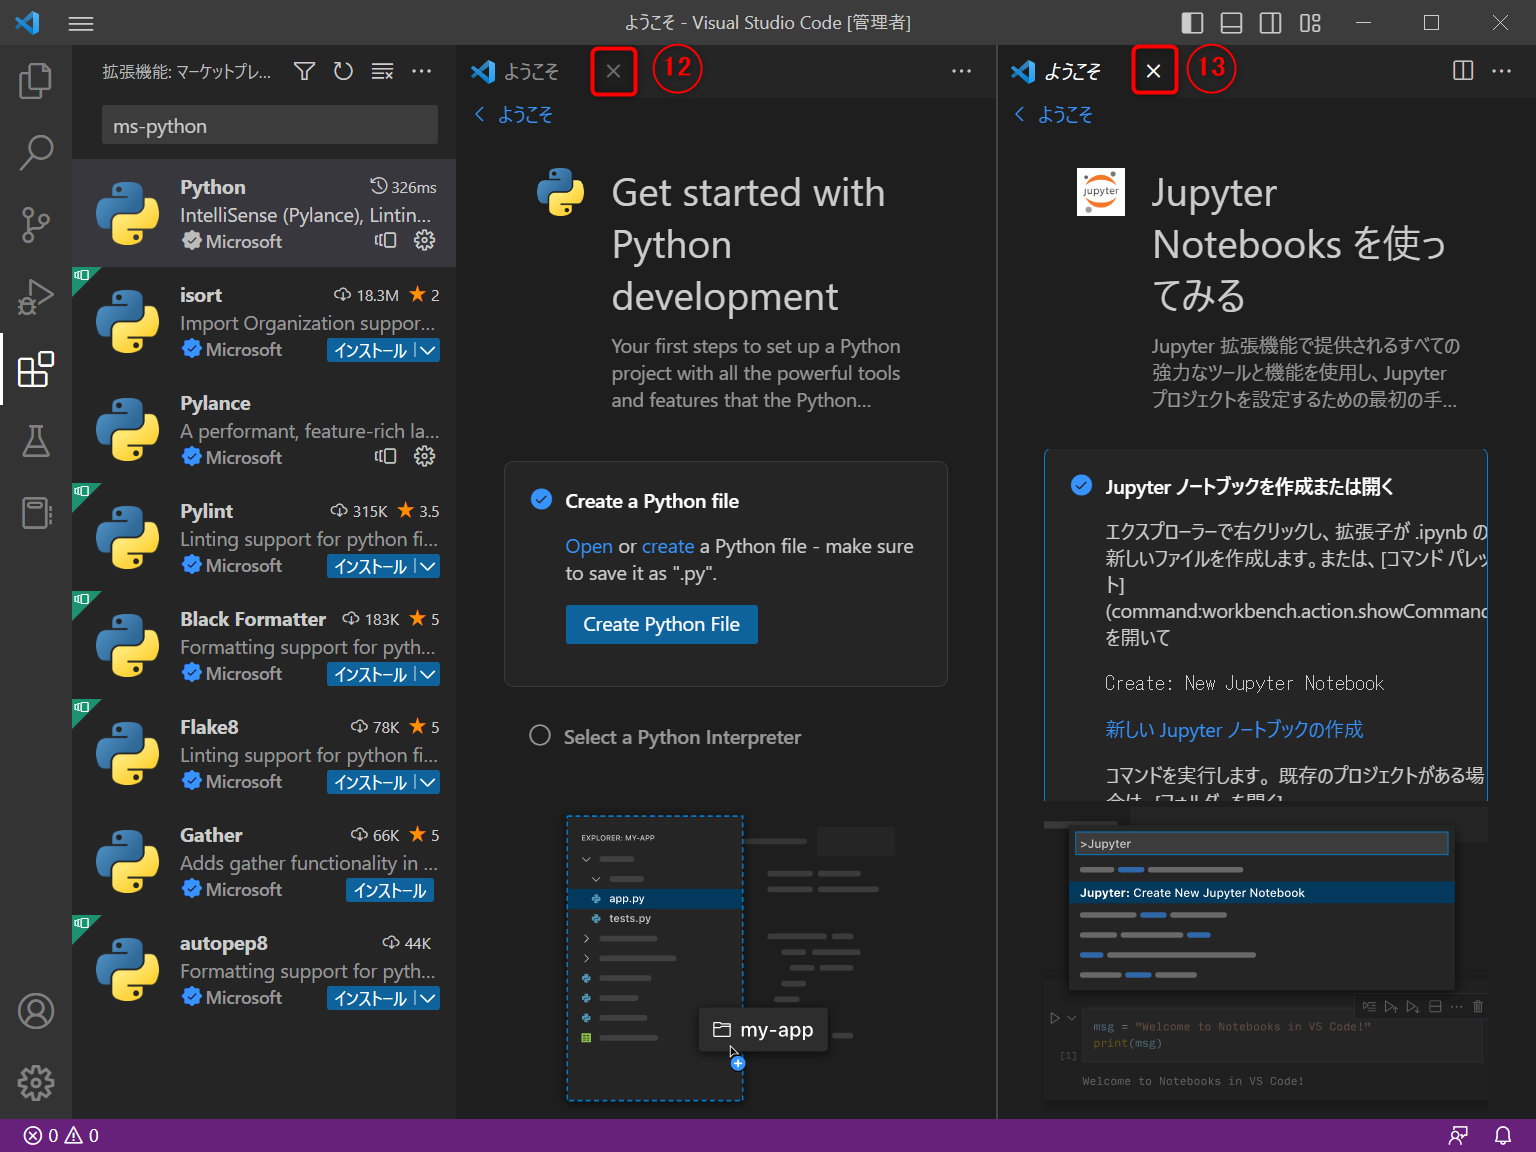The height and width of the screenshot is (1152, 1536).
Task: Mark Select a Python Interpreter step
Action: [x=540, y=736]
